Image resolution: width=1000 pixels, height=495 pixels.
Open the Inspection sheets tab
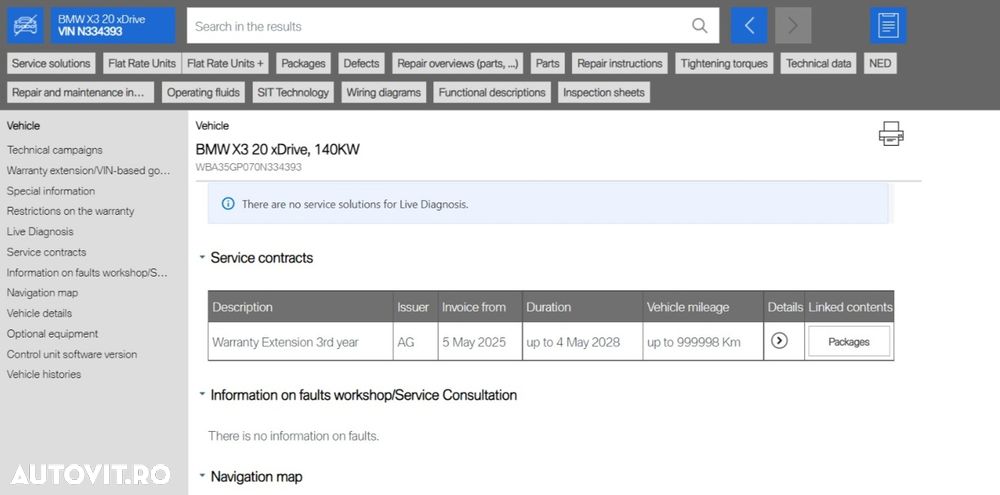click(603, 92)
